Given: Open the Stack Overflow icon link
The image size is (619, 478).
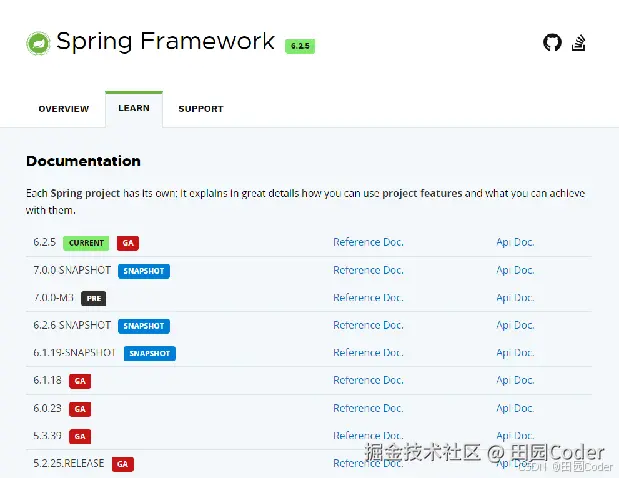Looking at the screenshot, I should coord(578,43).
